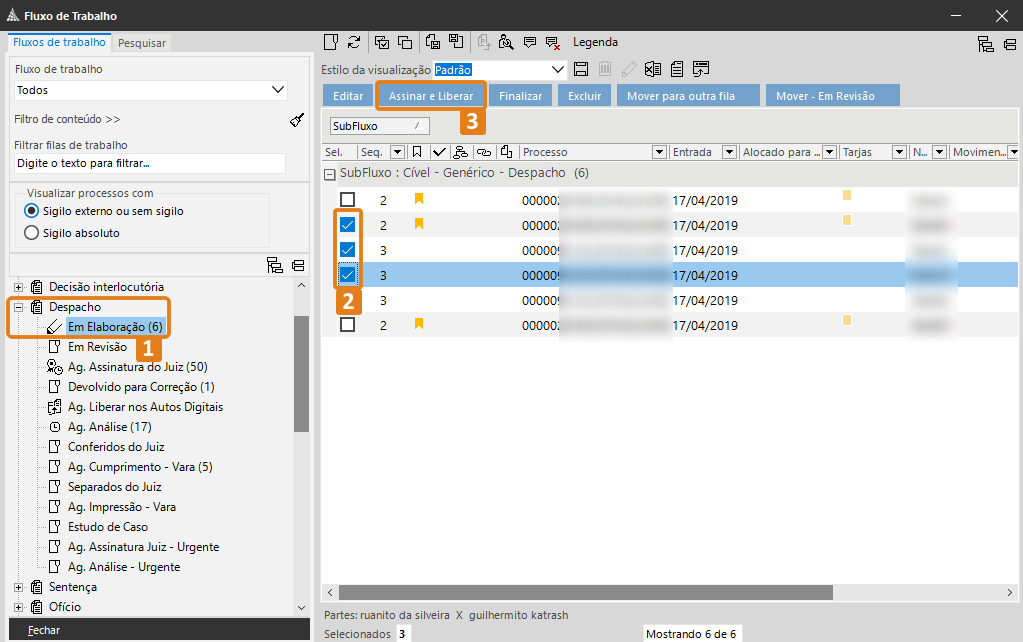The image size is (1023, 642).
Task: Click the select-all checked windows icon
Action: (382, 42)
